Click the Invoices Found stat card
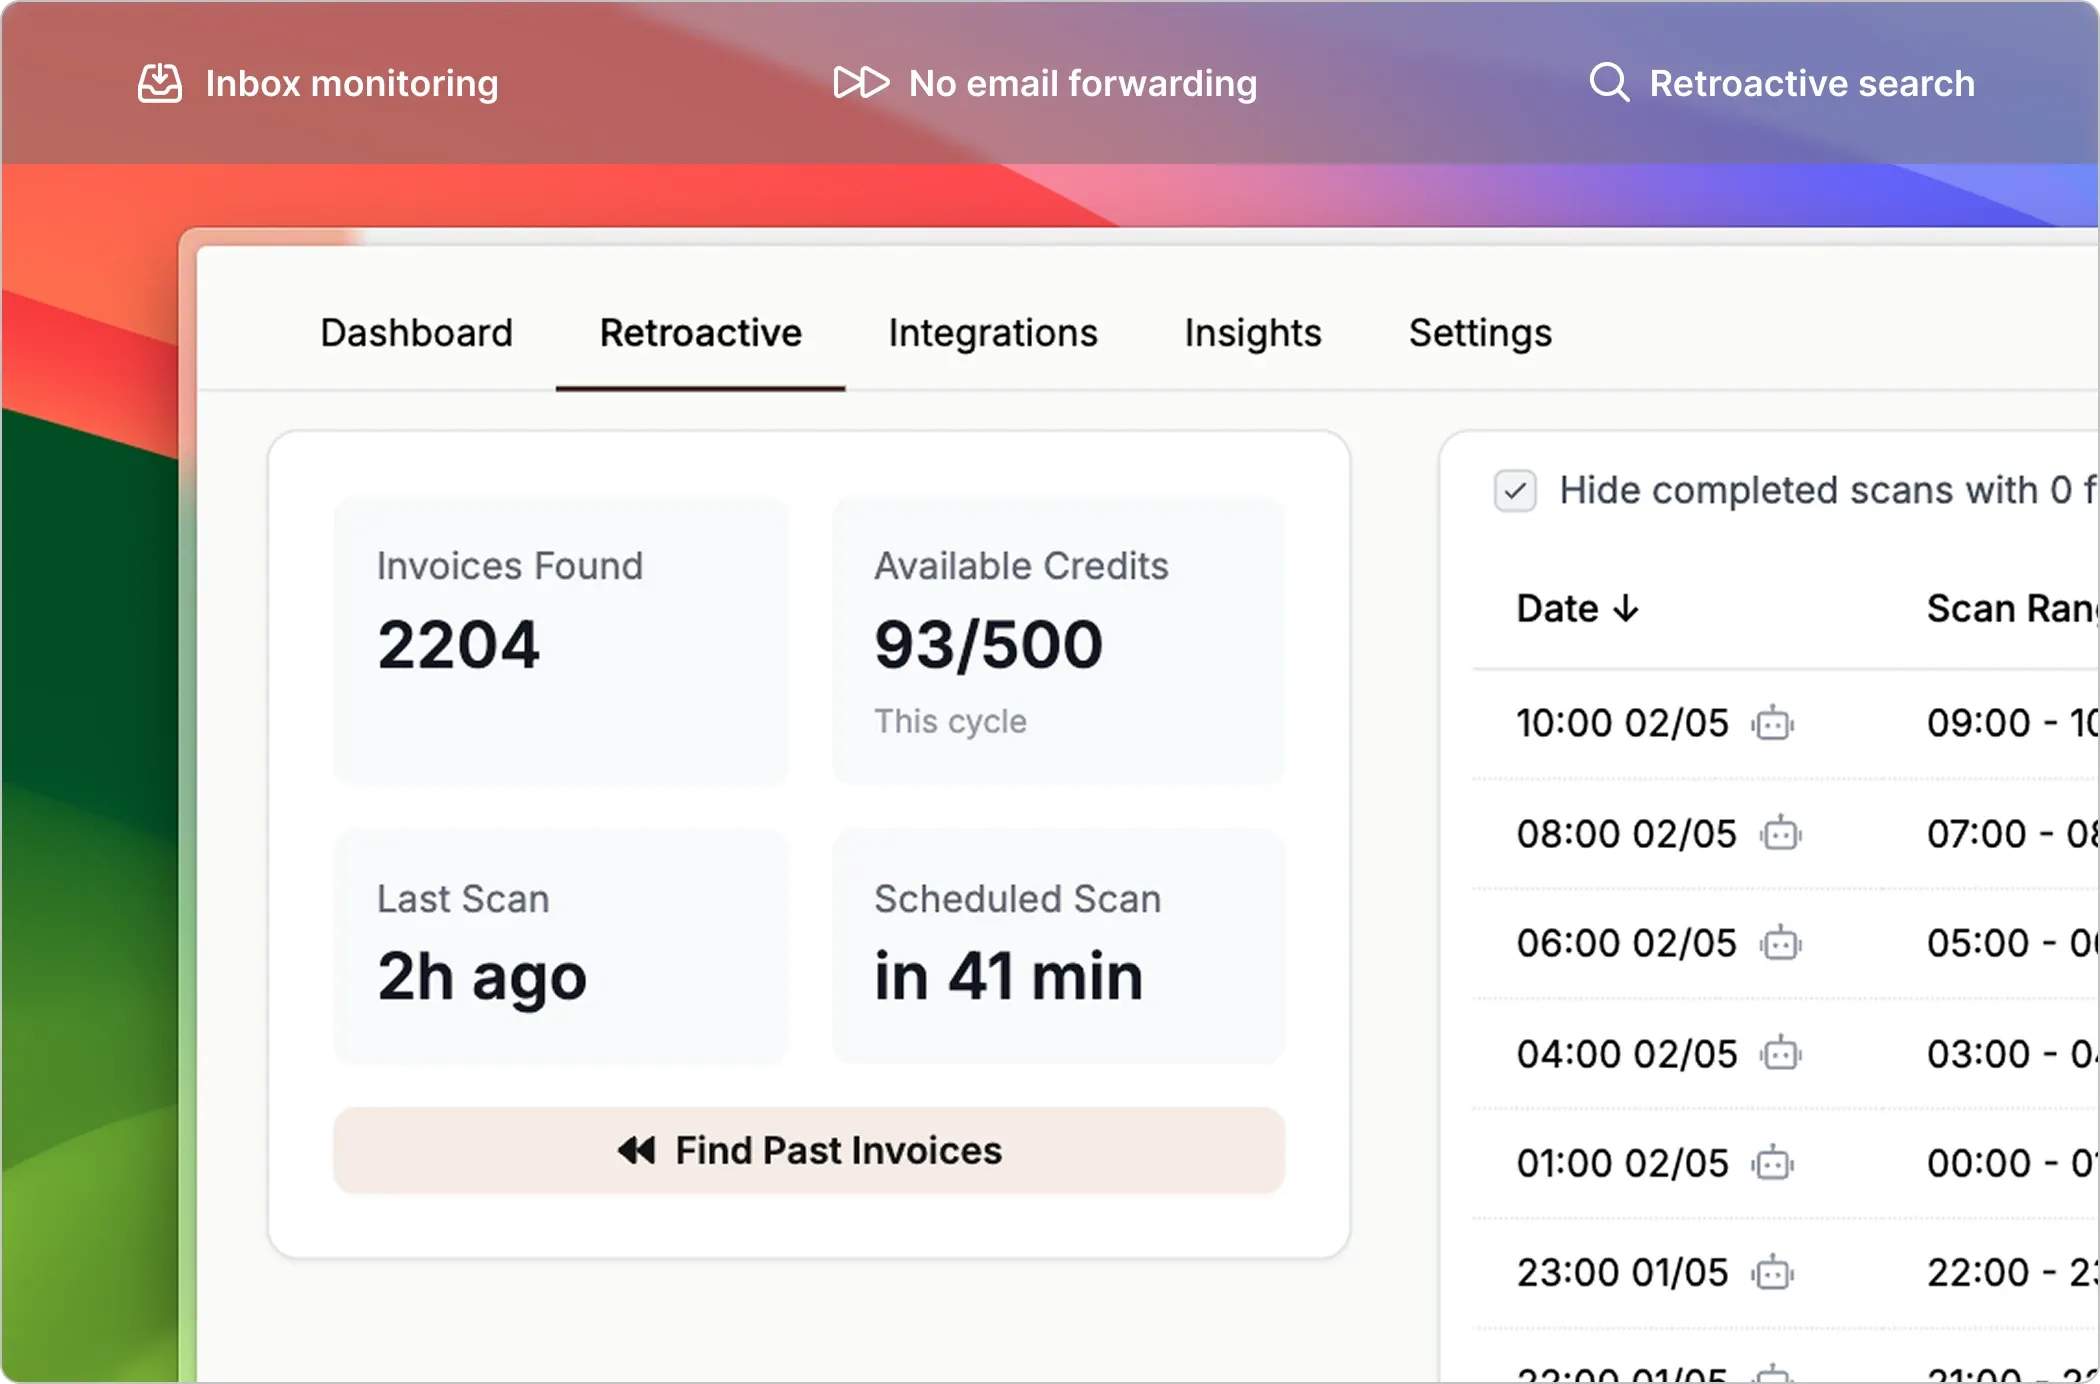 coord(560,640)
